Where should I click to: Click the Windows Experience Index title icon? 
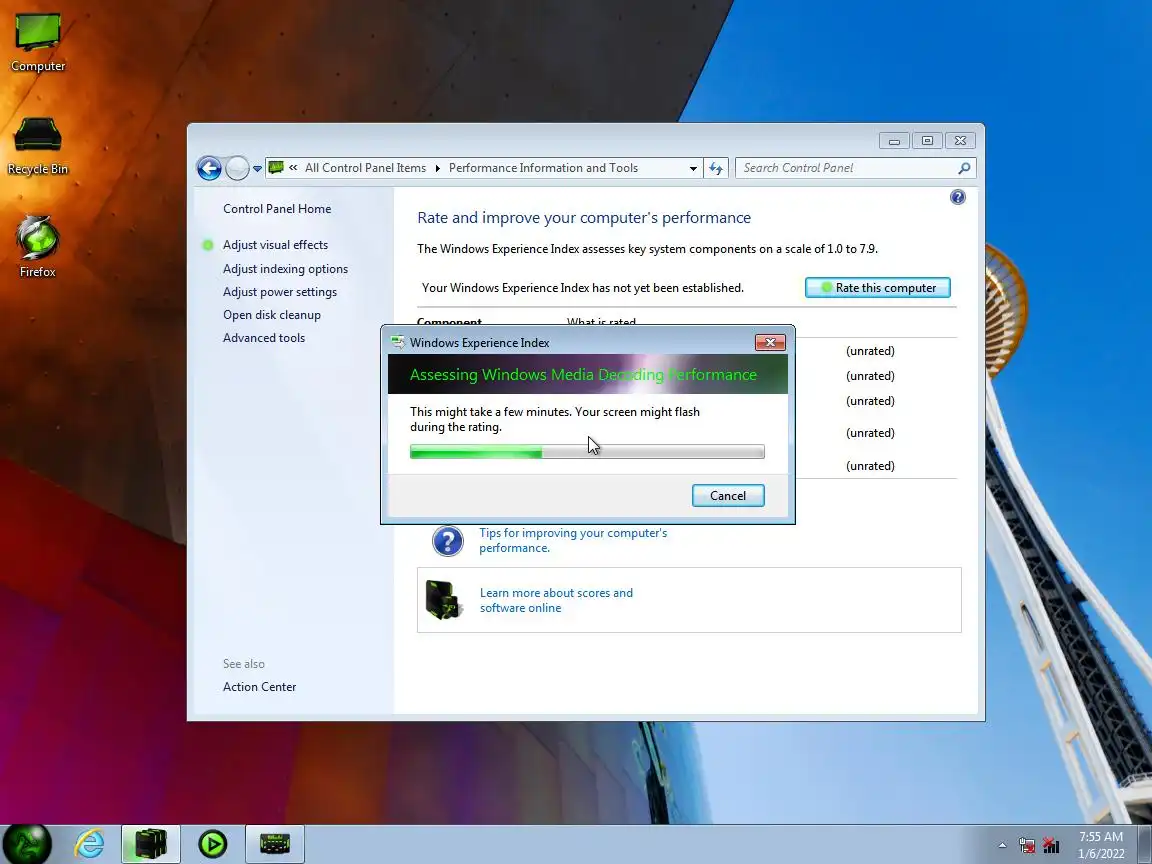point(397,342)
